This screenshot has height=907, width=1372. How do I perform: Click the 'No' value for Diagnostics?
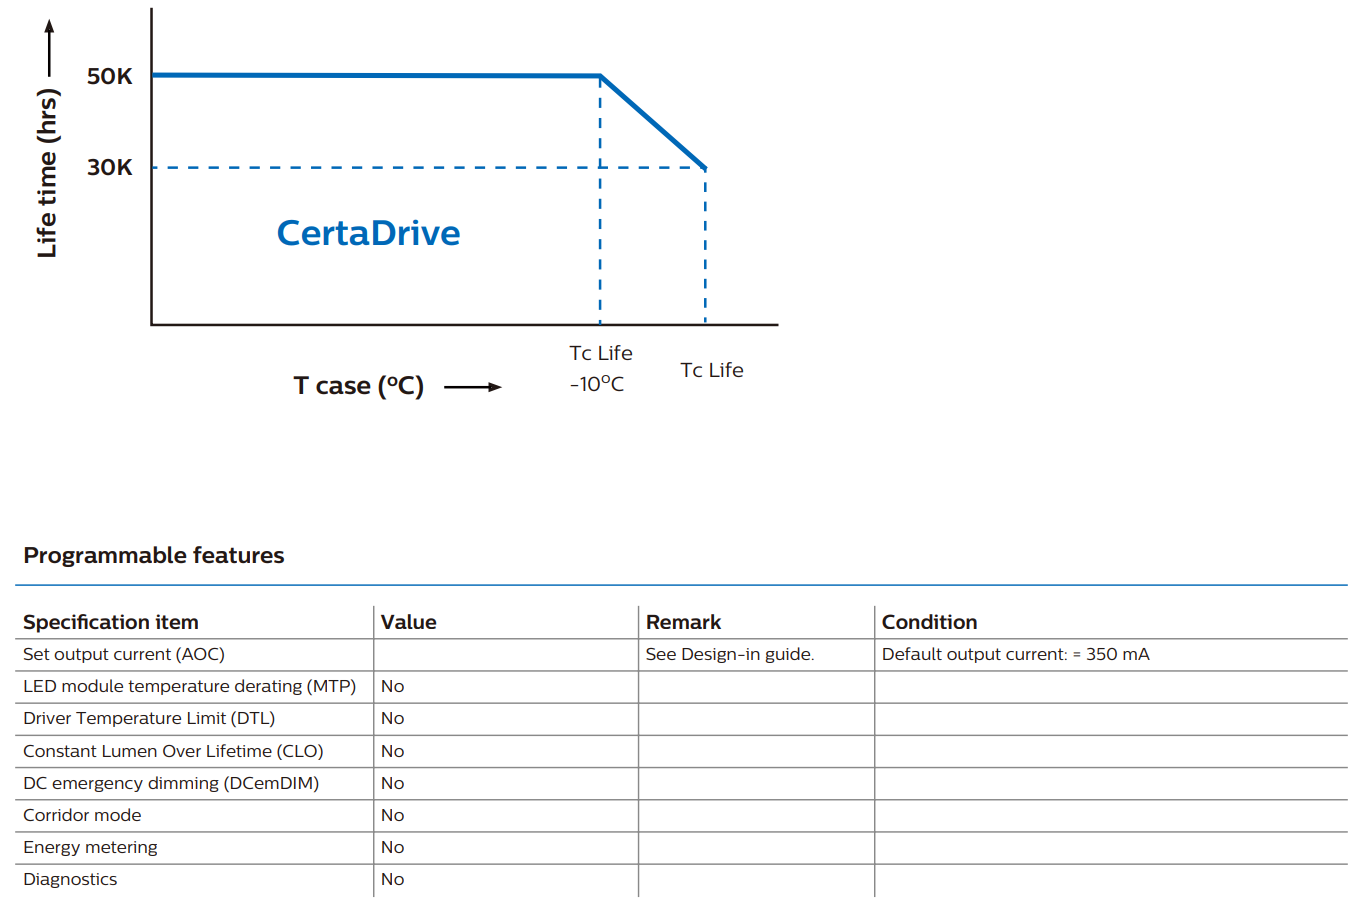(x=393, y=879)
